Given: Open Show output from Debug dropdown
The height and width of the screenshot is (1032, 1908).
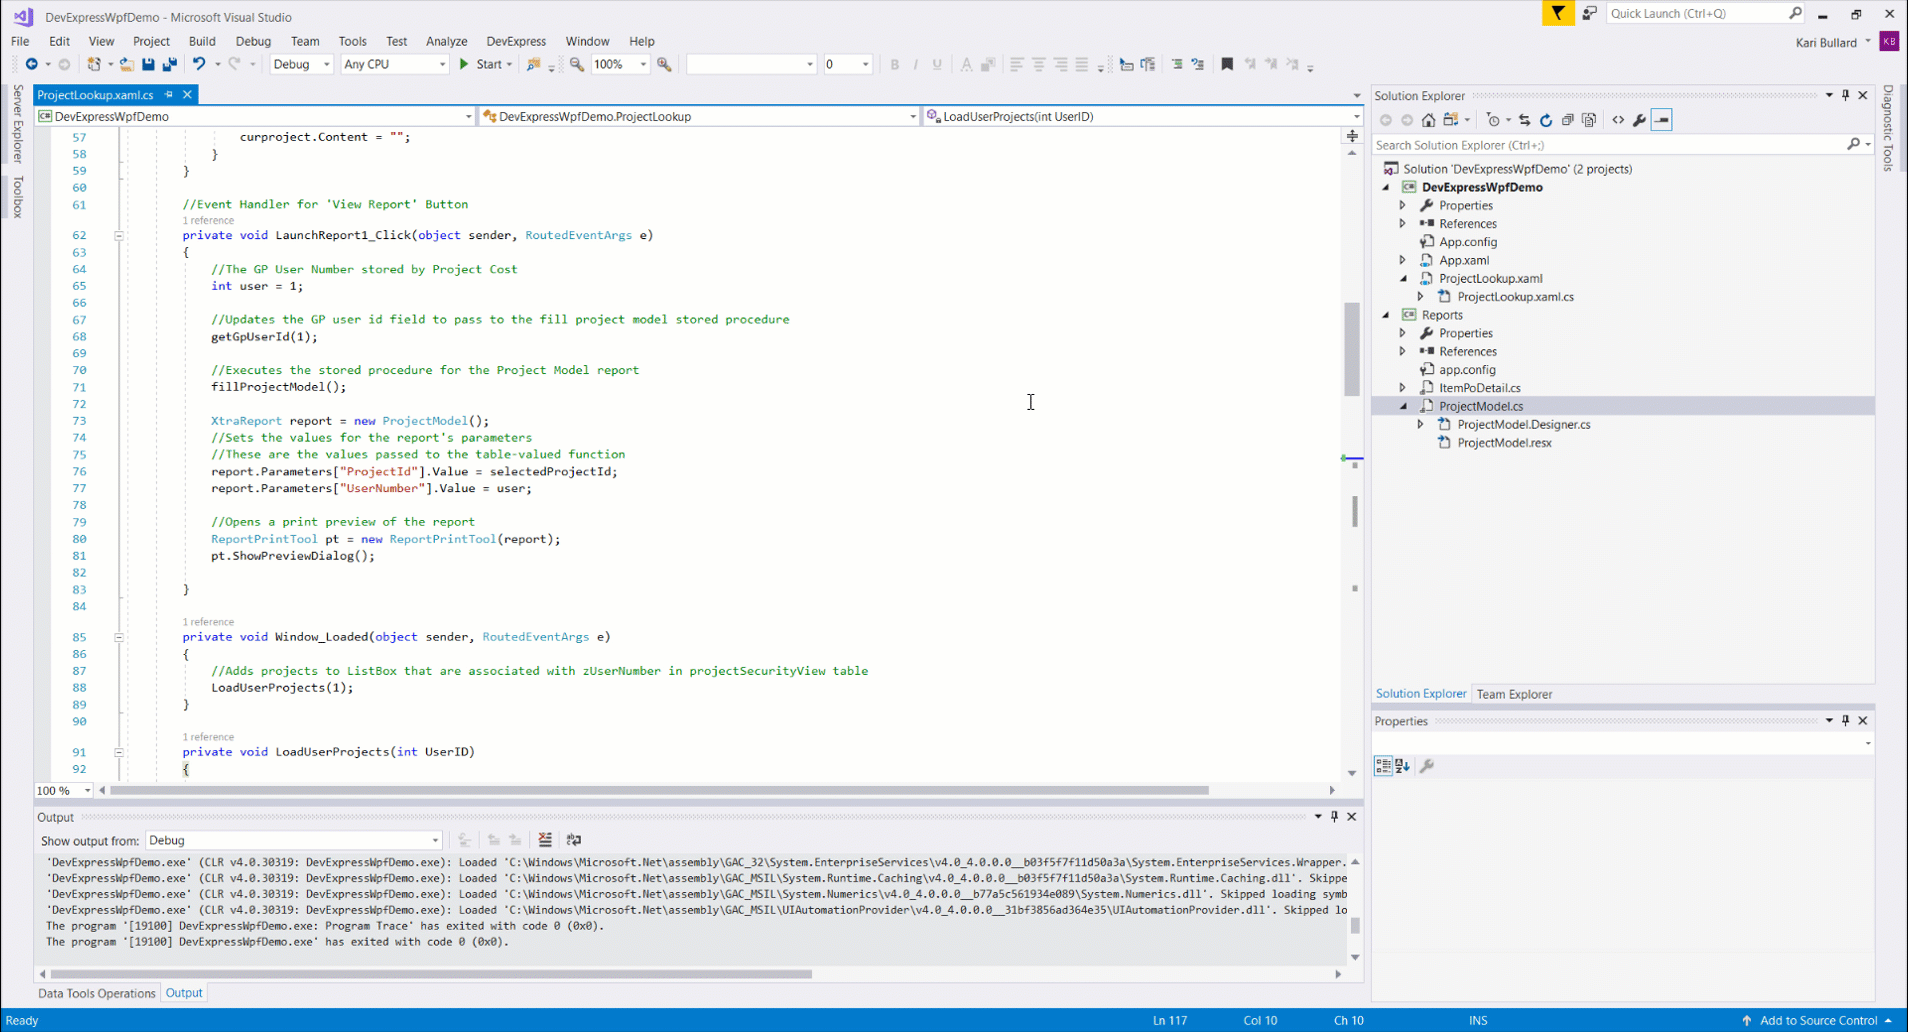Looking at the screenshot, I should pos(293,840).
